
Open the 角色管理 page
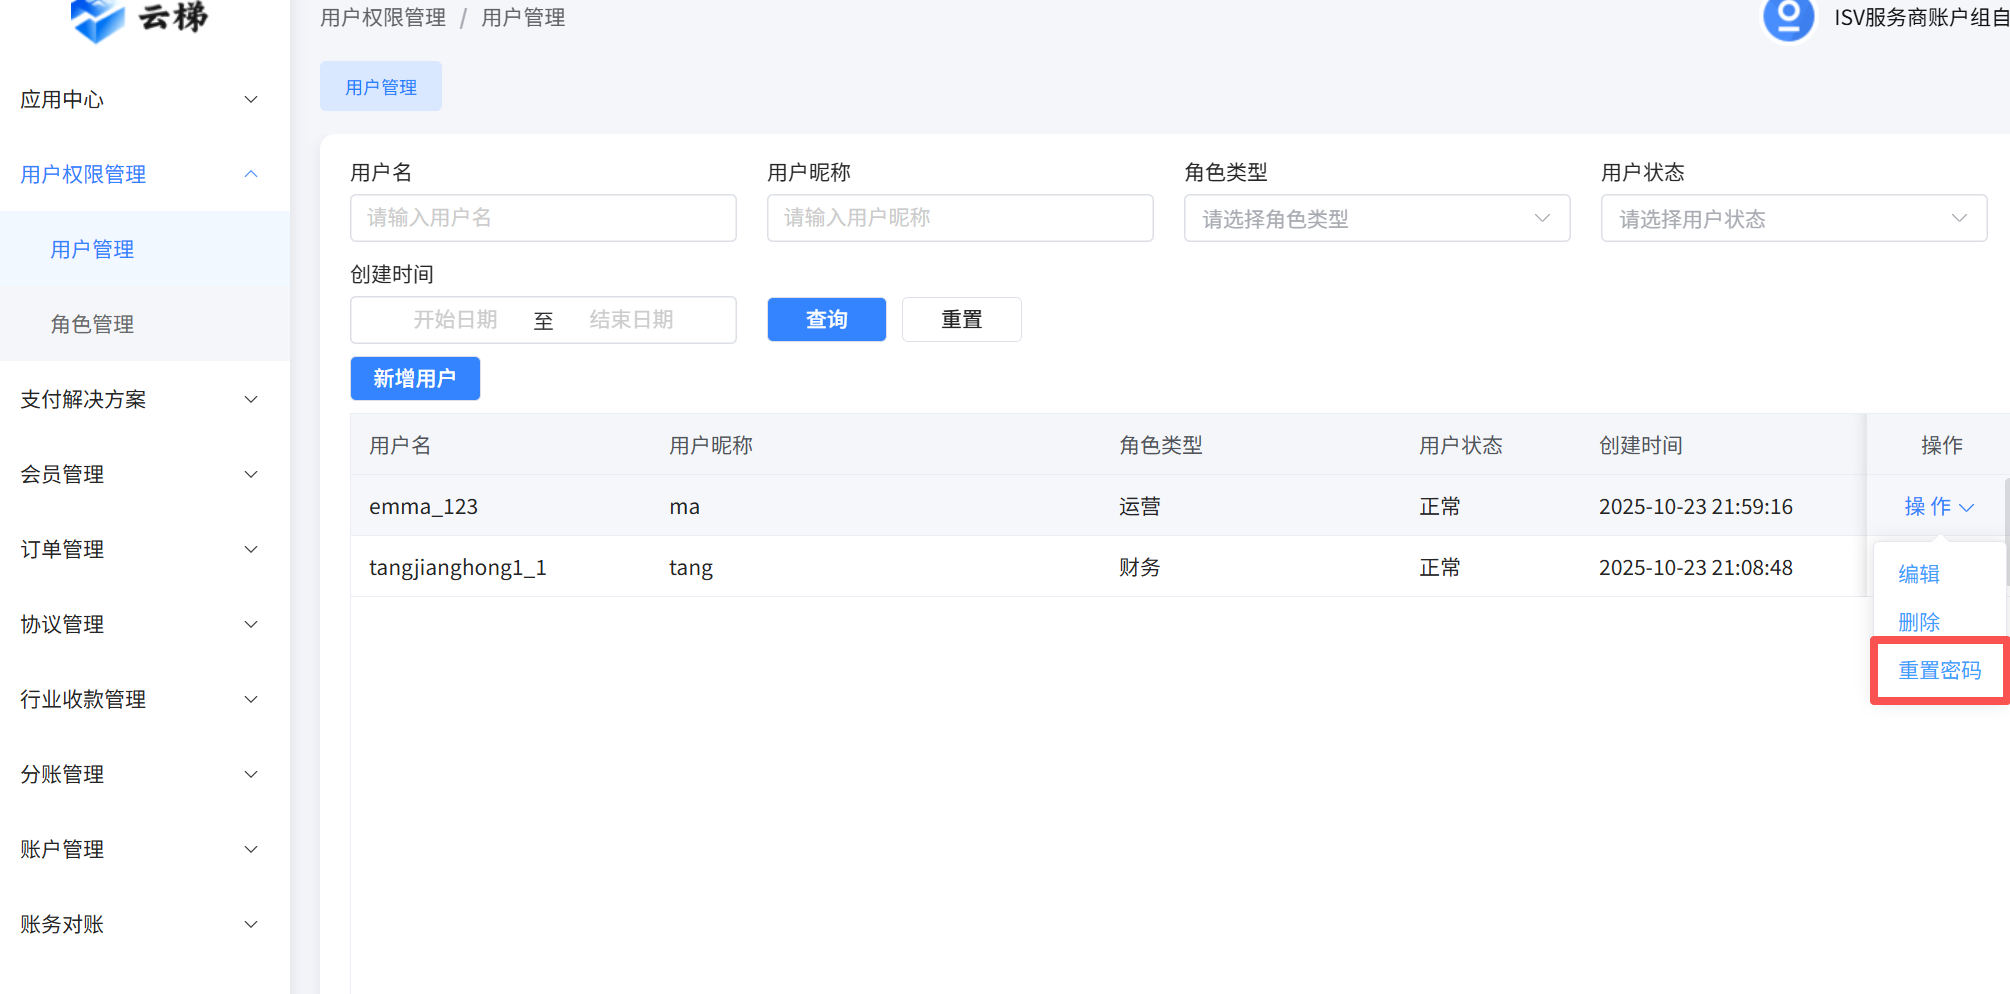pos(92,324)
